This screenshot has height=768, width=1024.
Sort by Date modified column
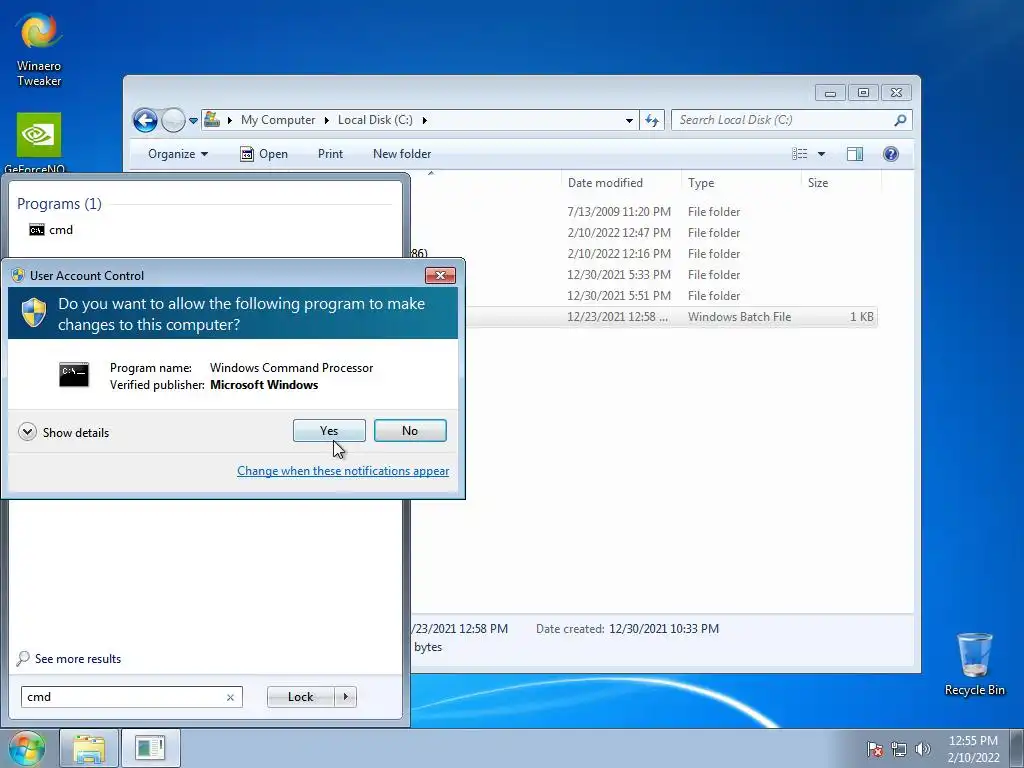[620, 183]
